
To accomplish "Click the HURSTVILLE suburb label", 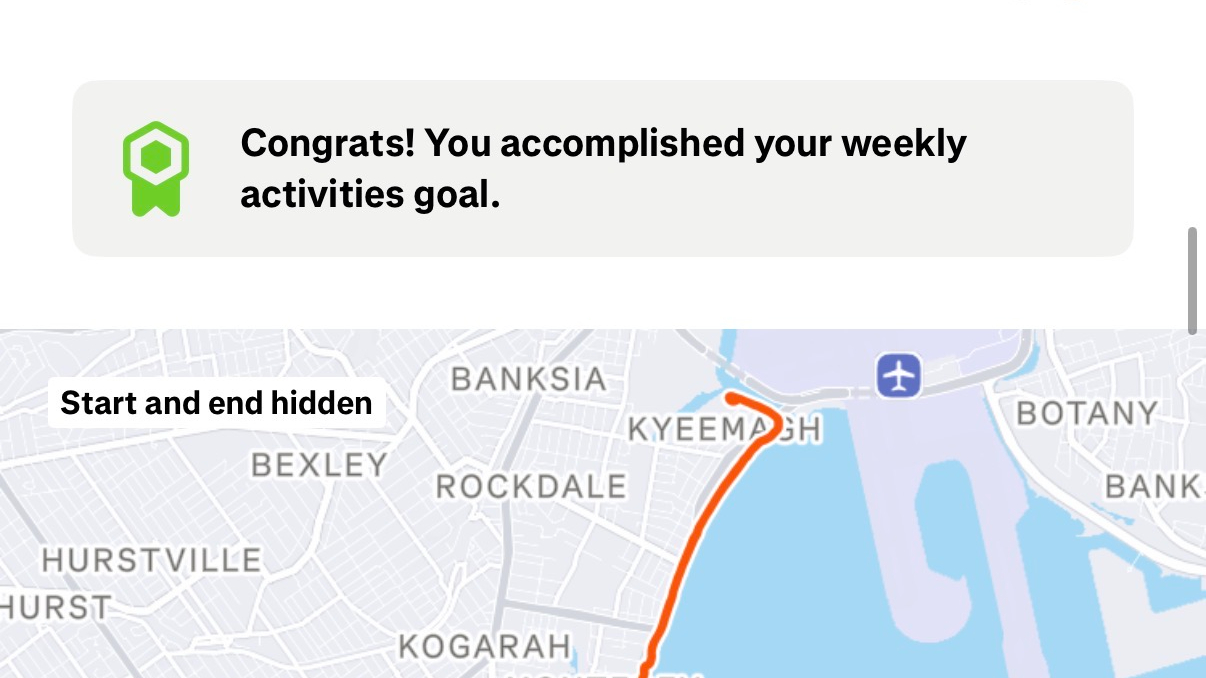I will 151,560.
